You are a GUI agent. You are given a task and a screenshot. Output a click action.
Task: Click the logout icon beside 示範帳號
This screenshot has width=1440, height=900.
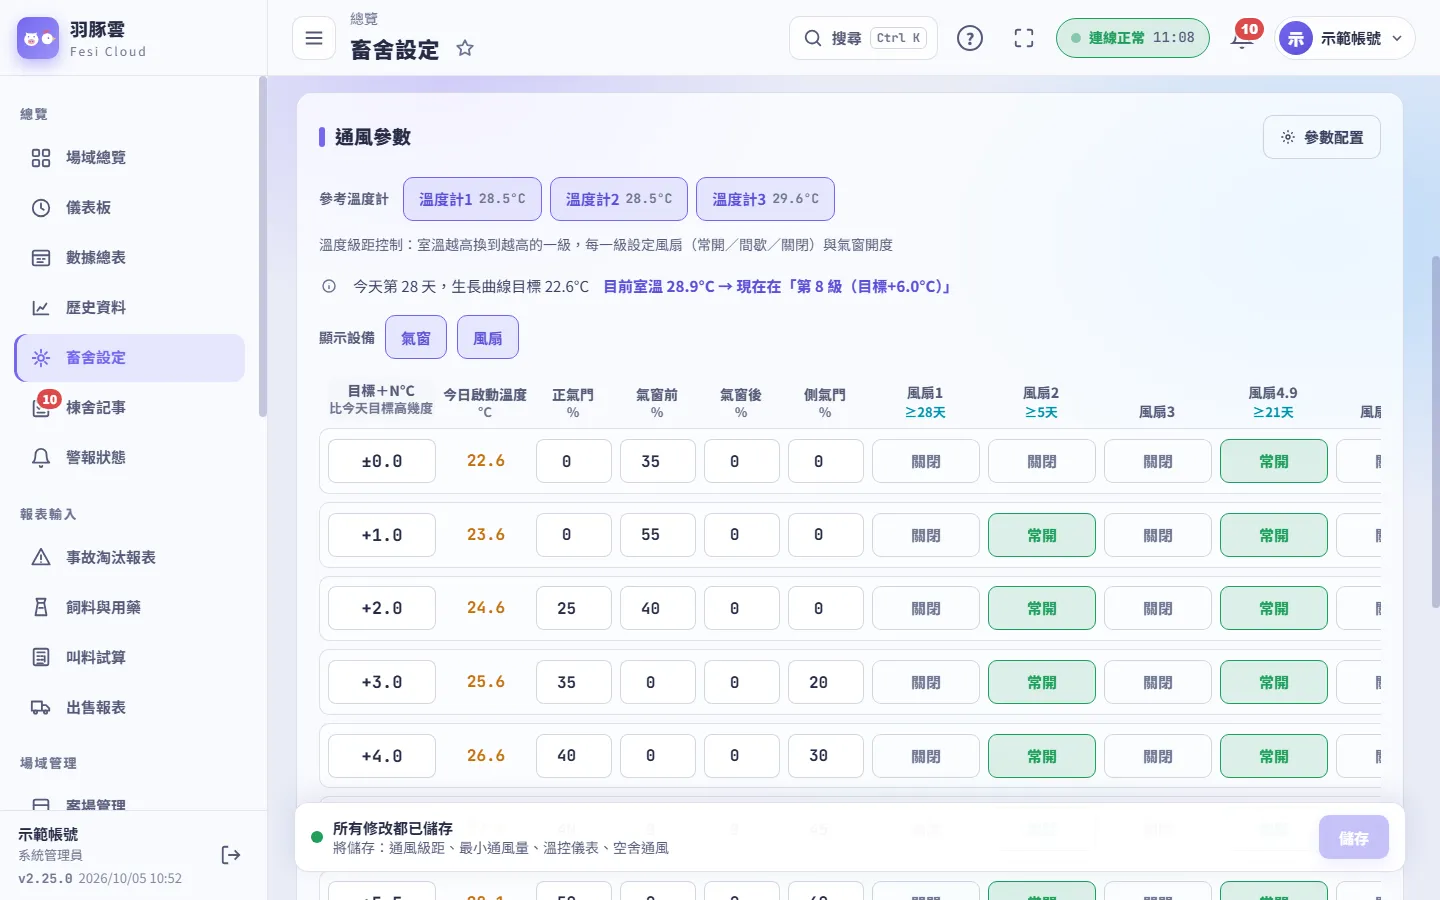tap(231, 855)
